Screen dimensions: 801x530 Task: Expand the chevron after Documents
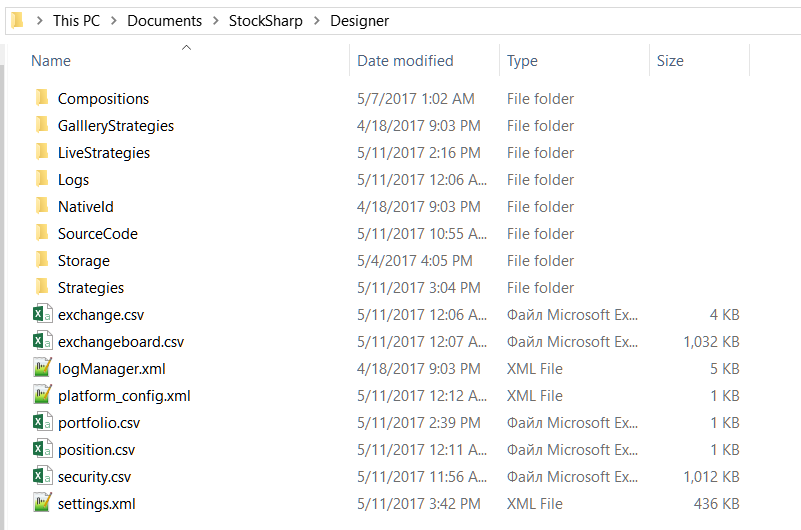pos(216,21)
